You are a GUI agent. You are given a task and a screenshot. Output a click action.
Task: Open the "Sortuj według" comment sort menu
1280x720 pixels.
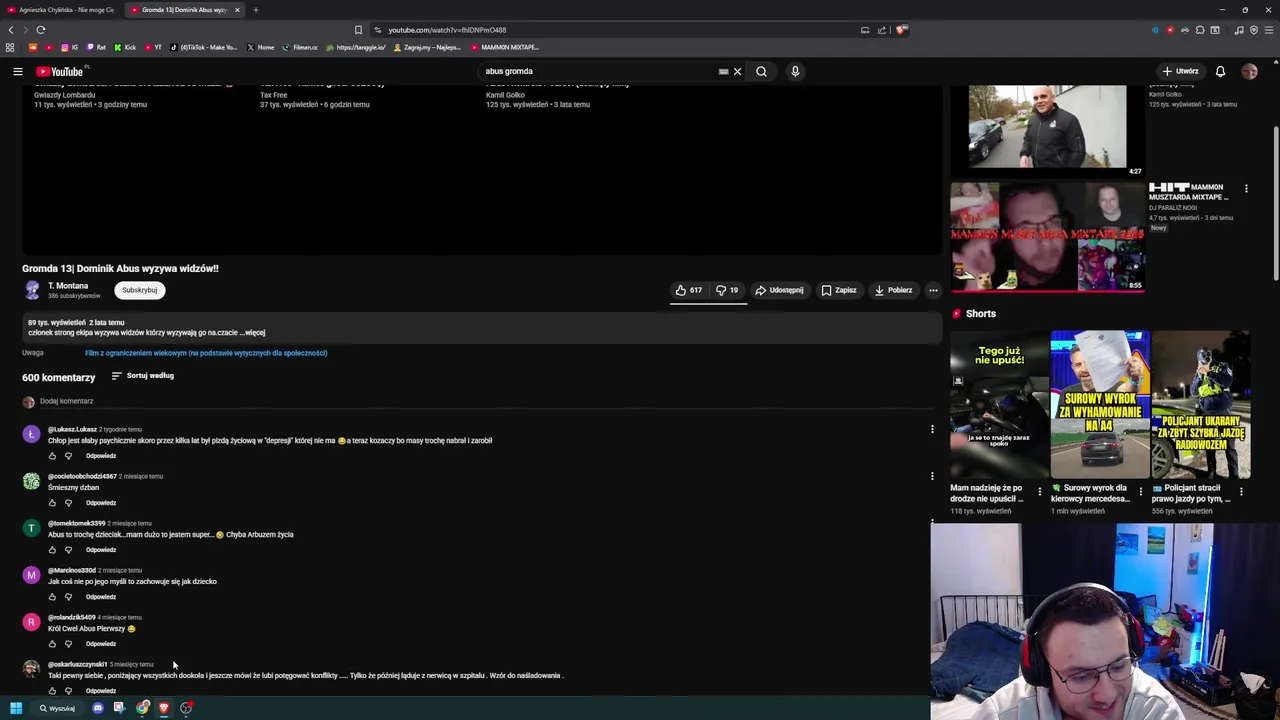pos(142,376)
